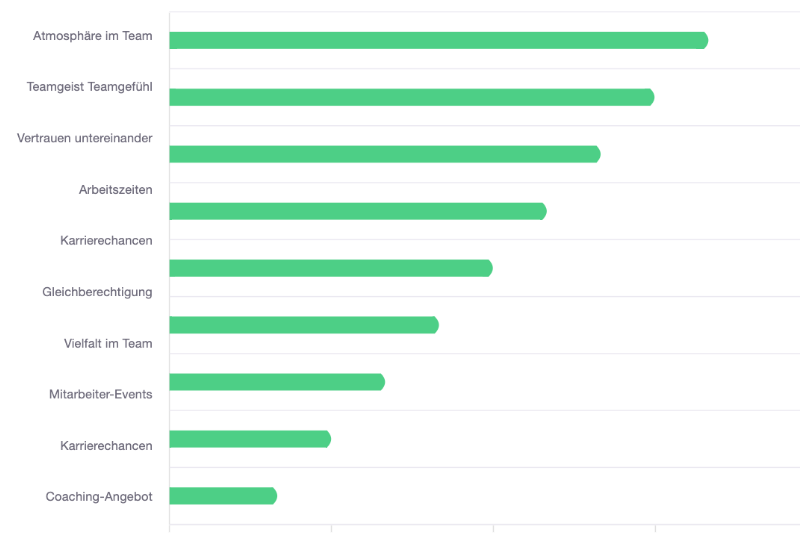Click the third-shortest green bar
Screen dimensions: 800x533
tap(277, 382)
